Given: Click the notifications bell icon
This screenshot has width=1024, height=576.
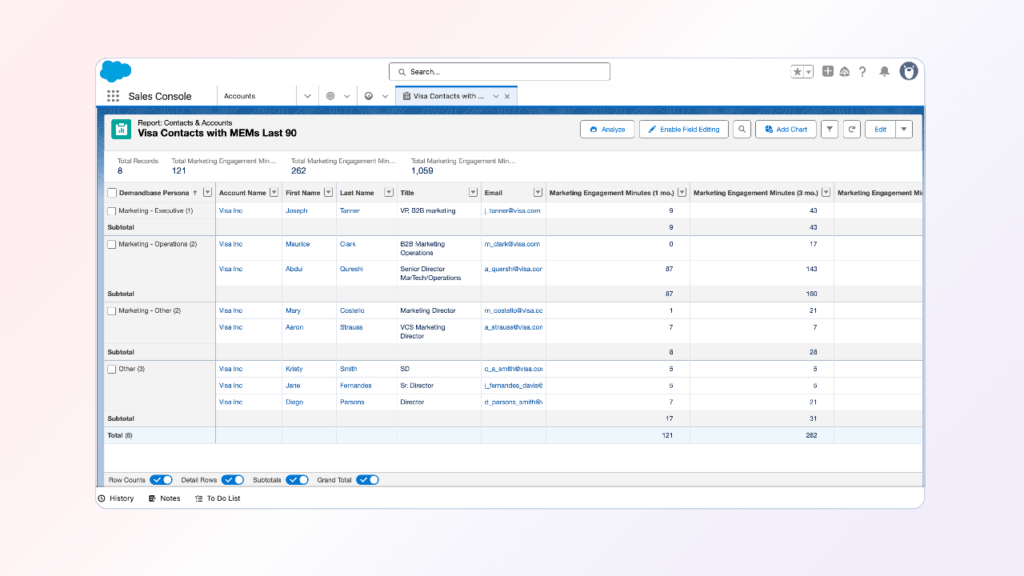Looking at the screenshot, I should coord(884,72).
